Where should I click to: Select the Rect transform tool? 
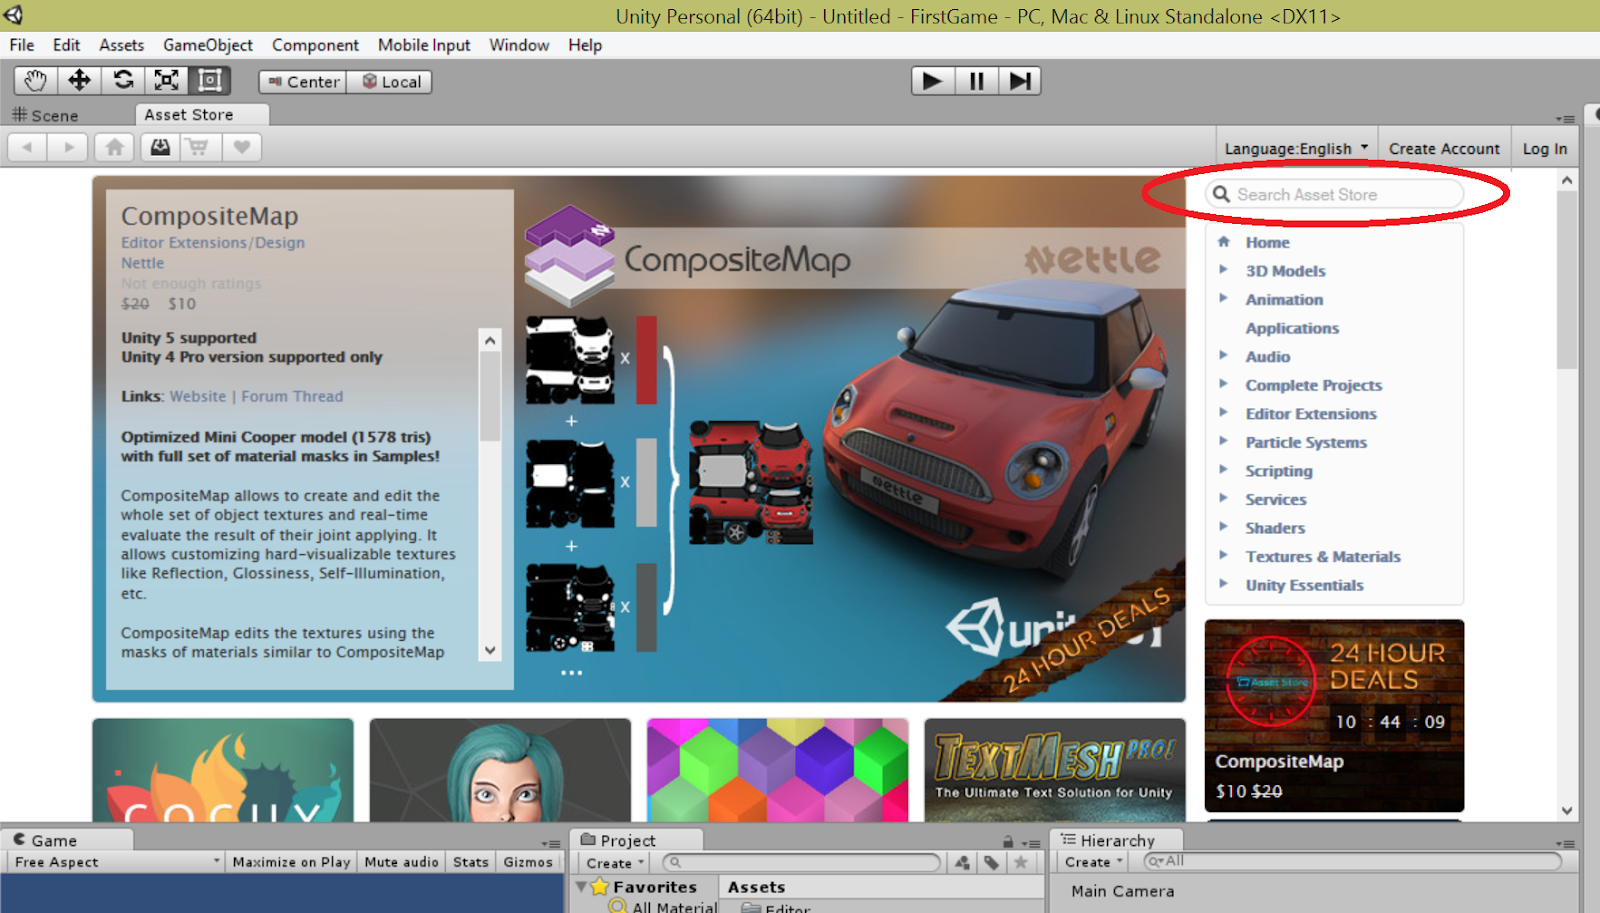[x=210, y=81]
